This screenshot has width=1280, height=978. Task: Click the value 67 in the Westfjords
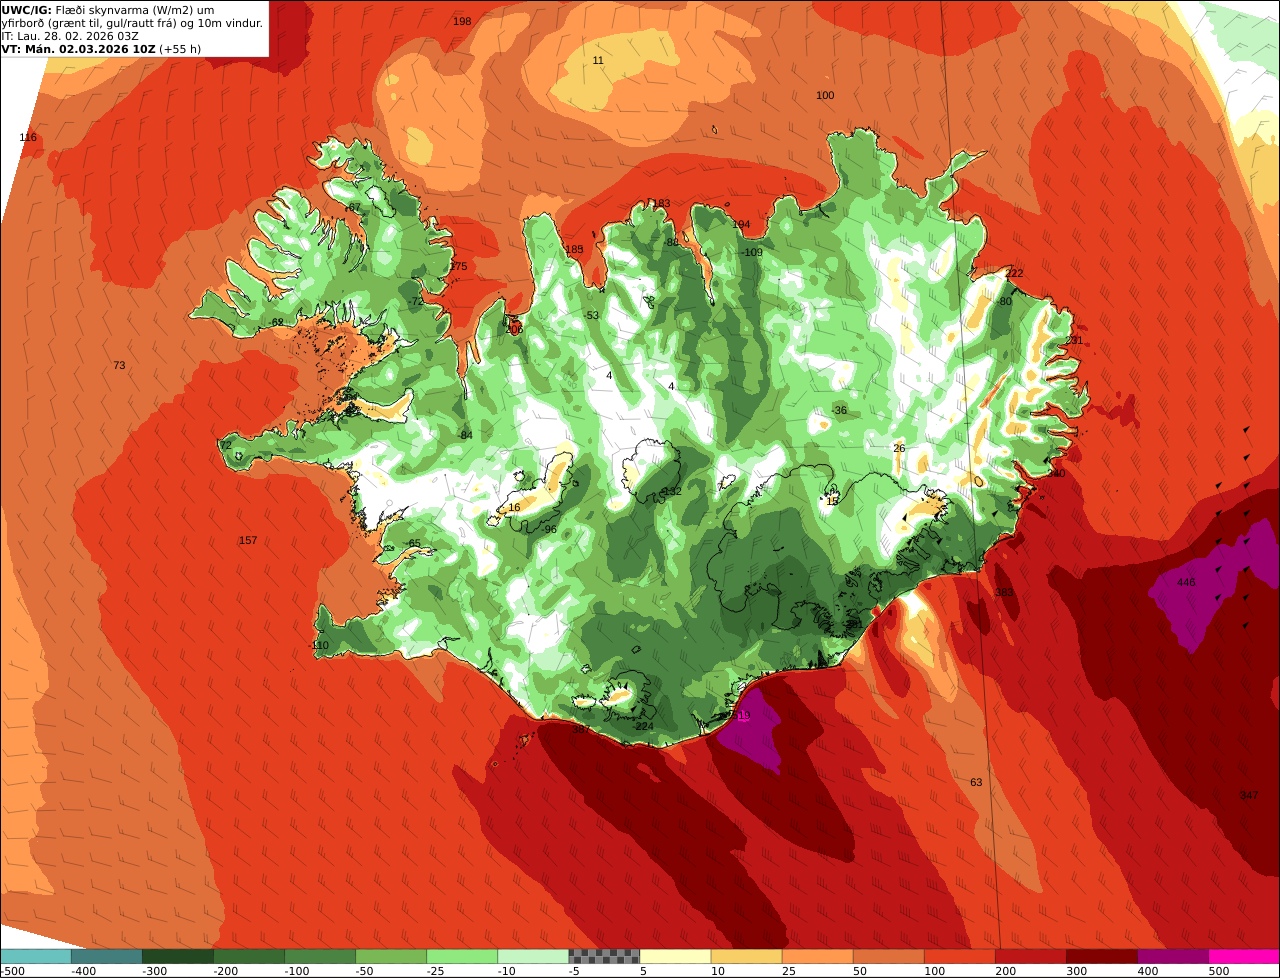point(354,207)
